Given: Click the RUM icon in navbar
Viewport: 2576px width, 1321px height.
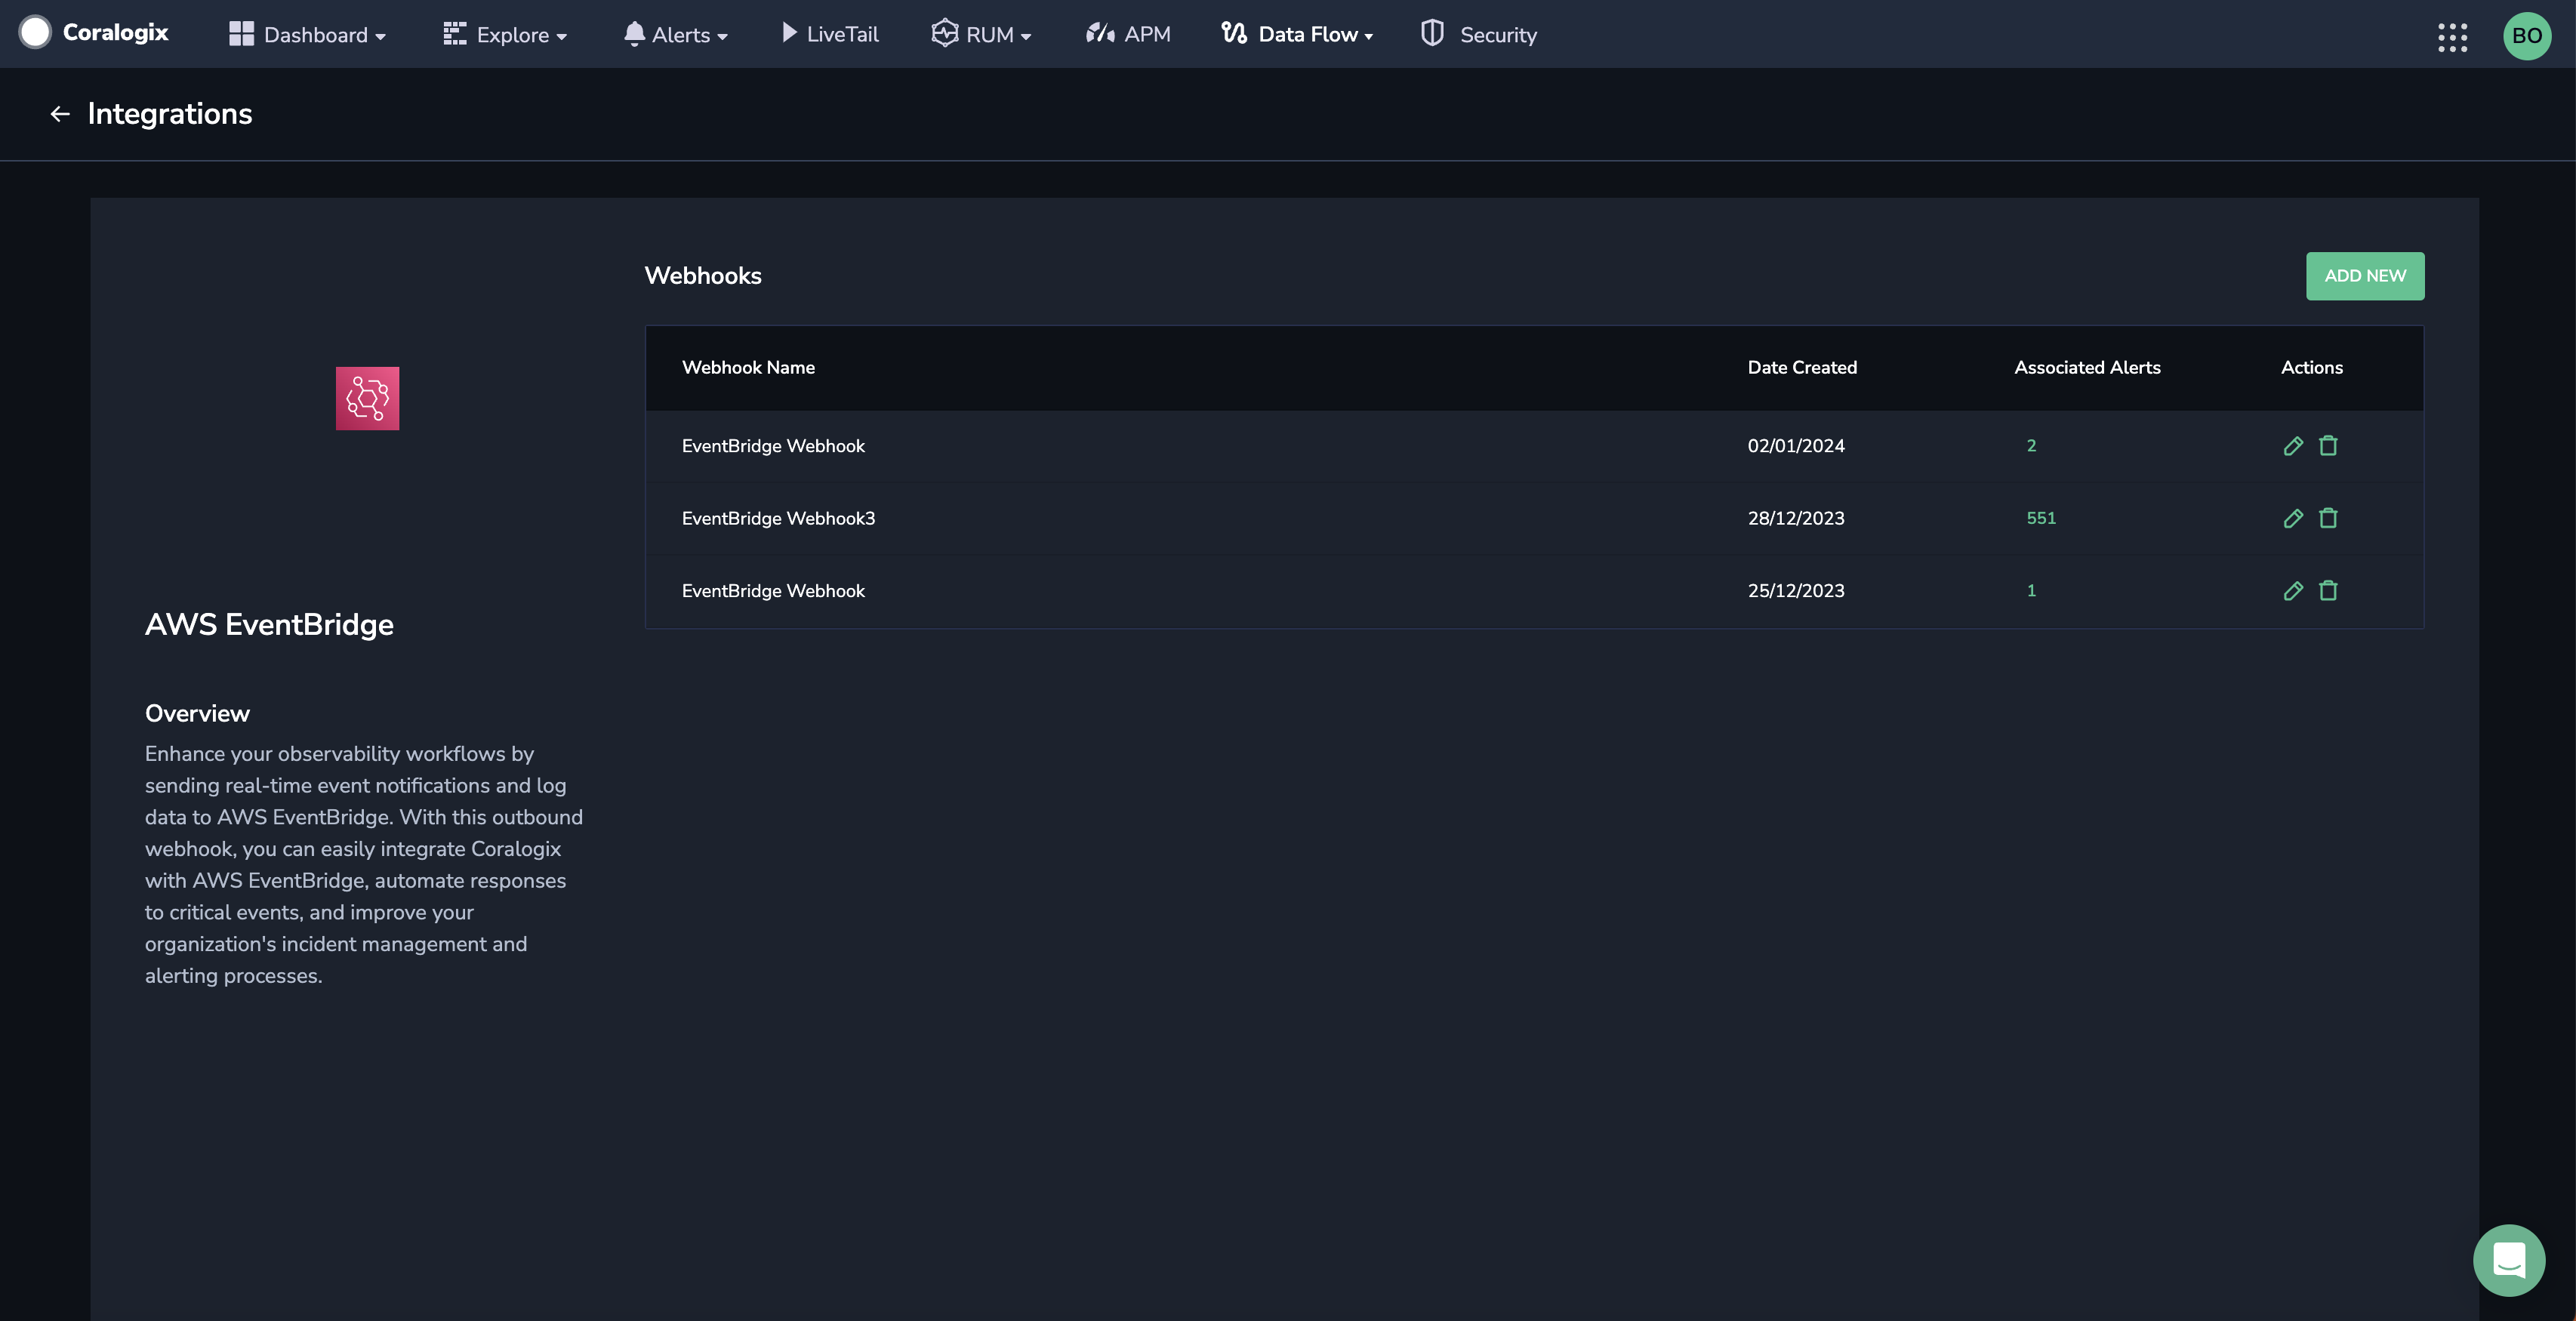Looking at the screenshot, I should (944, 33).
